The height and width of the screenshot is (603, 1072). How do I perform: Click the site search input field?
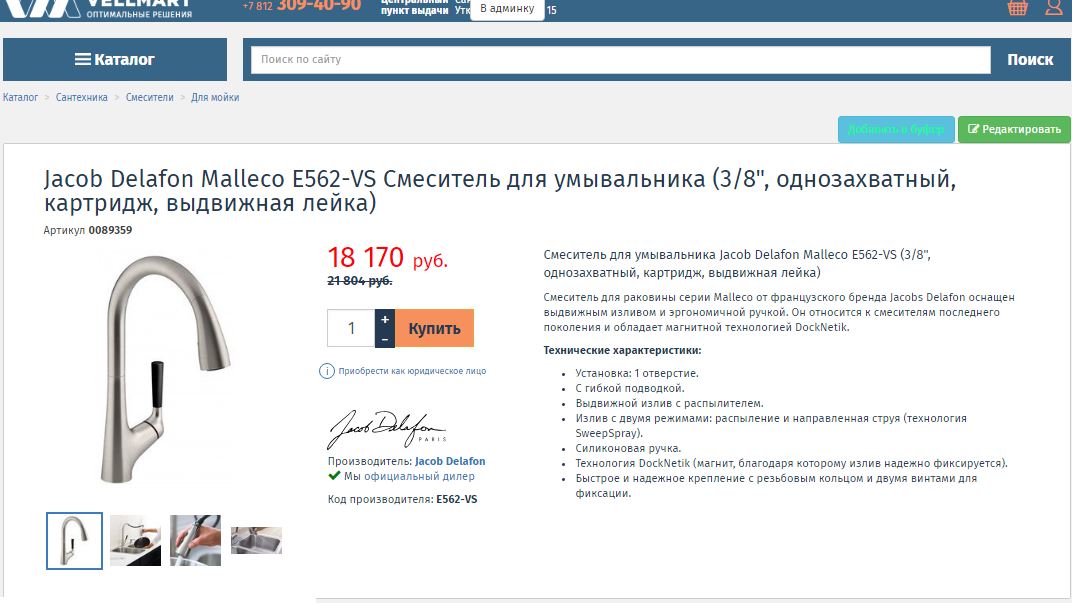(x=621, y=59)
